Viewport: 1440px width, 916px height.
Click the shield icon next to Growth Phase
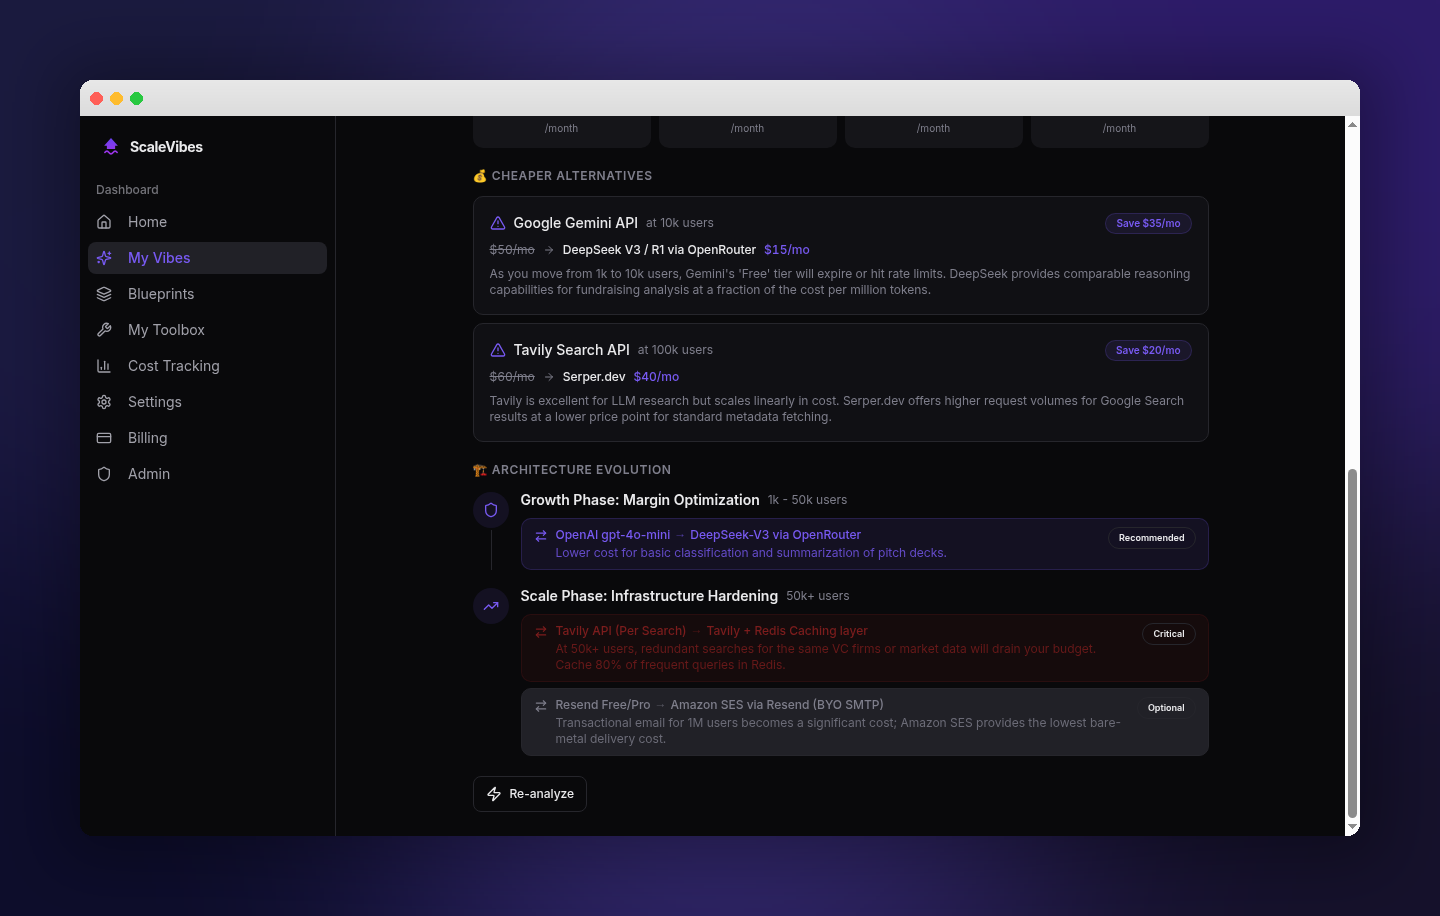click(491, 509)
